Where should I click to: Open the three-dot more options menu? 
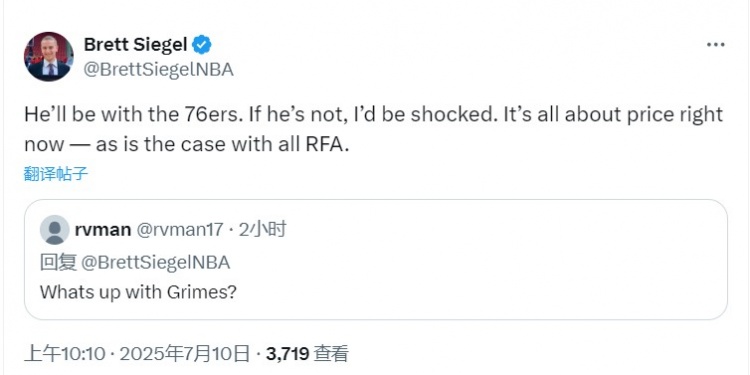point(716,45)
